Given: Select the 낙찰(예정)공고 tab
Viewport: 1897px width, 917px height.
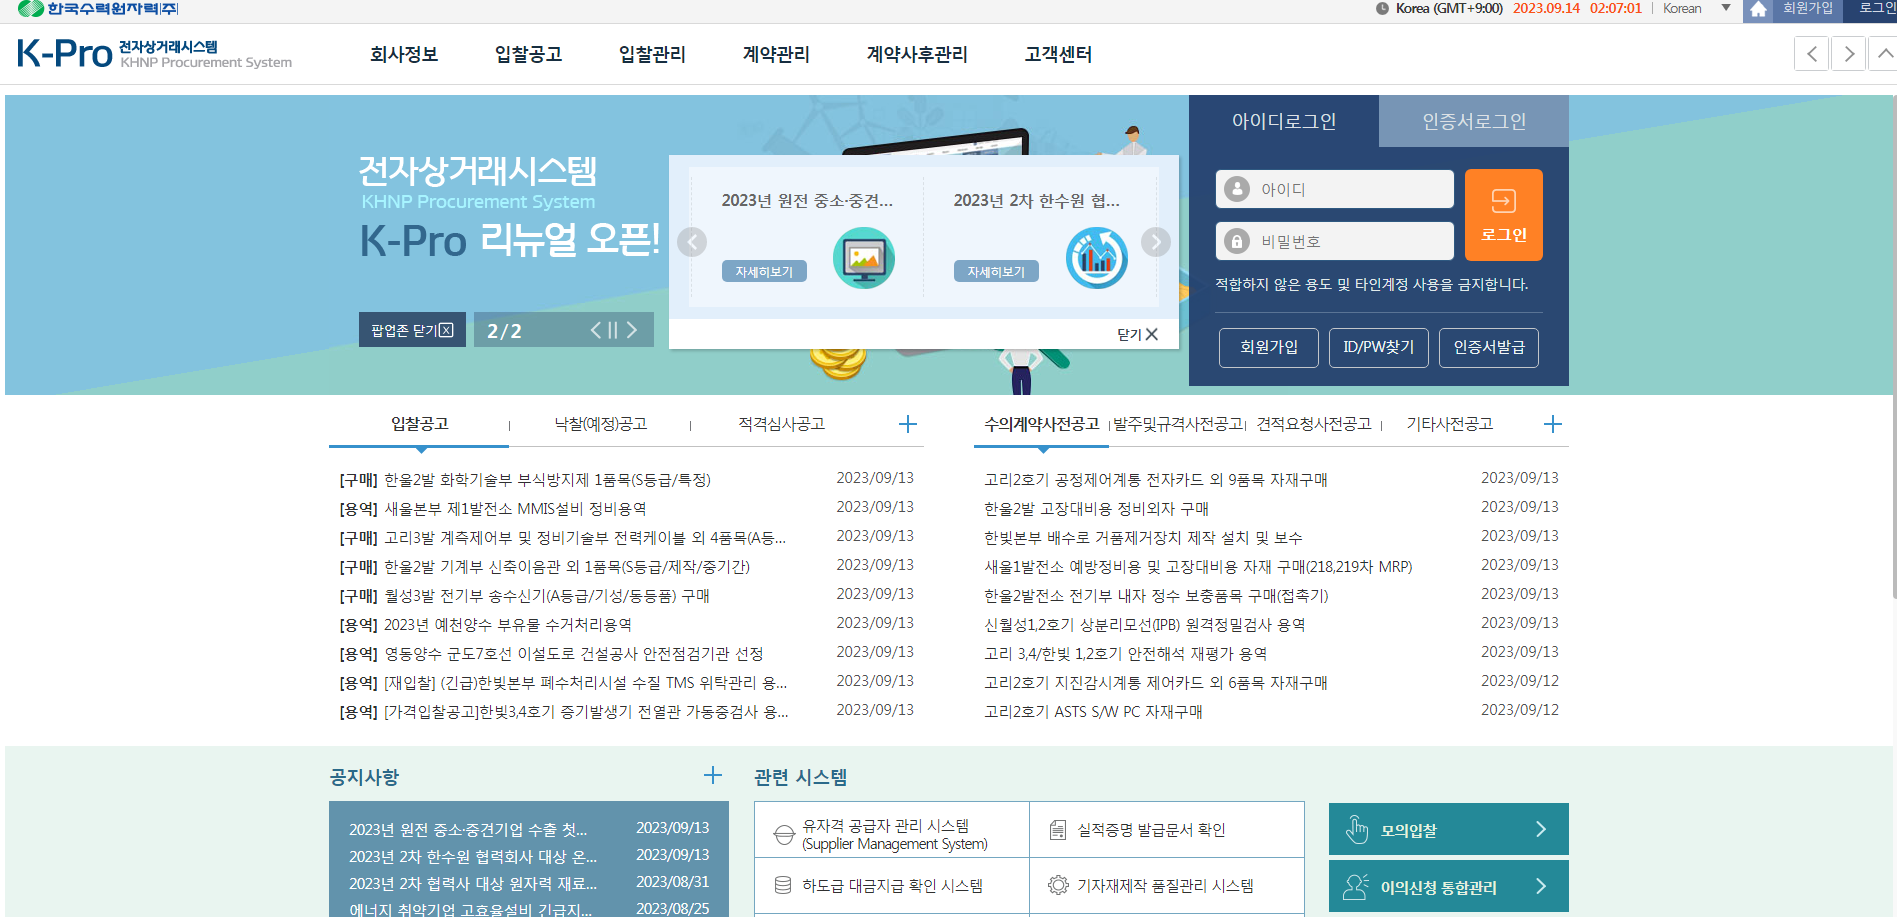Looking at the screenshot, I should [x=601, y=424].
